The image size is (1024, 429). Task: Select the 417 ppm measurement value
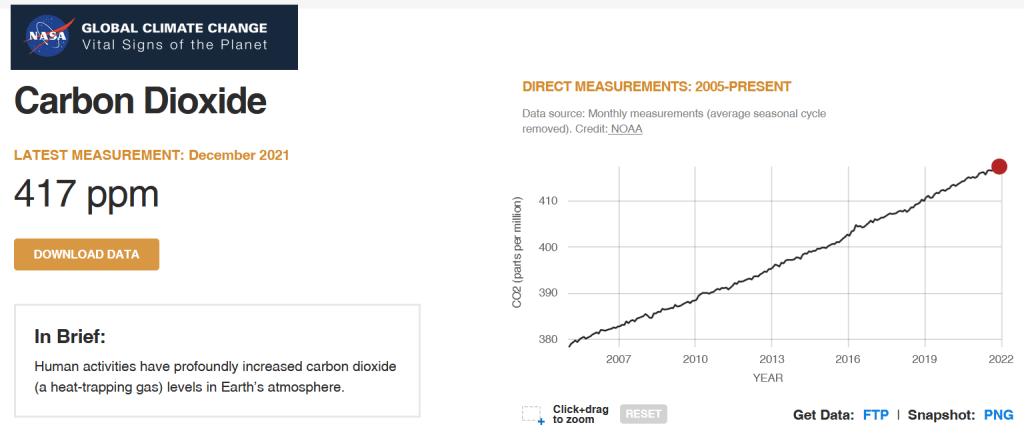coord(86,193)
